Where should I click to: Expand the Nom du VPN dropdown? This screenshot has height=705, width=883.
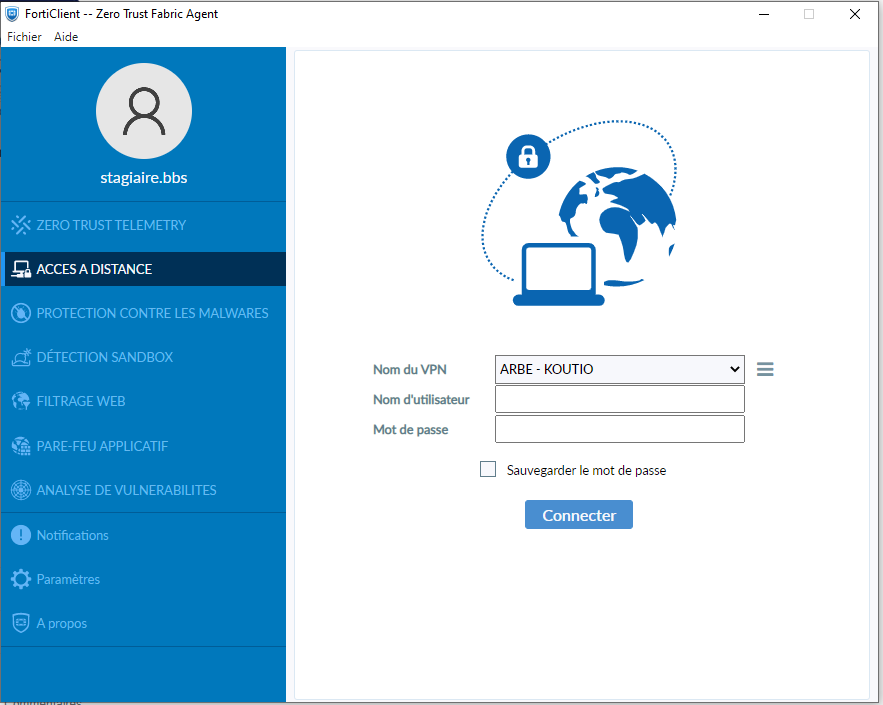coord(619,369)
